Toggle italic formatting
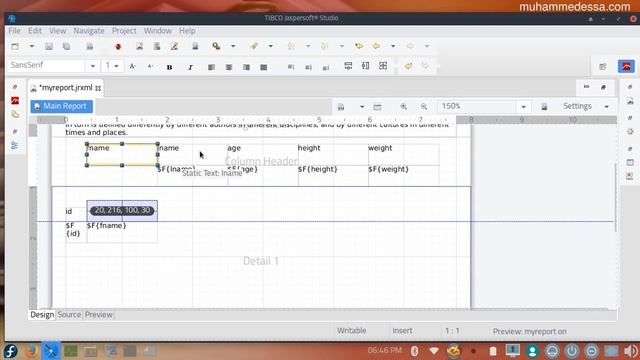This screenshot has height=360, width=640. click(190, 67)
